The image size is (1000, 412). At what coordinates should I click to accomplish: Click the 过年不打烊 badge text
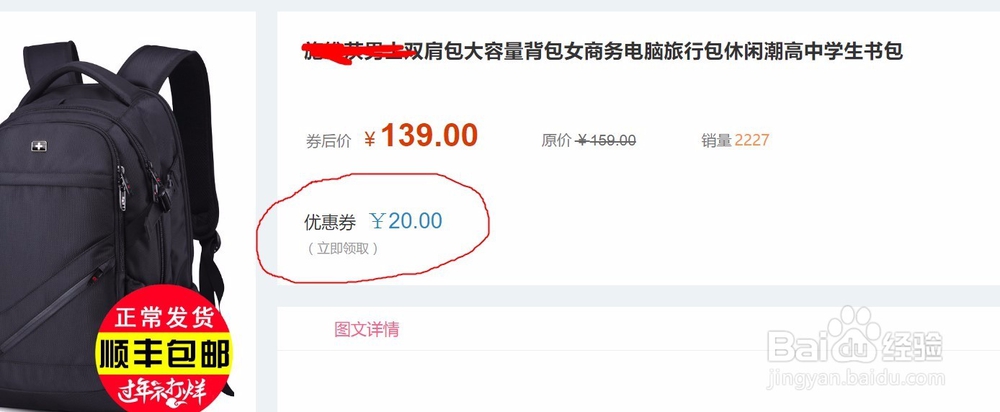tap(162, 390)
